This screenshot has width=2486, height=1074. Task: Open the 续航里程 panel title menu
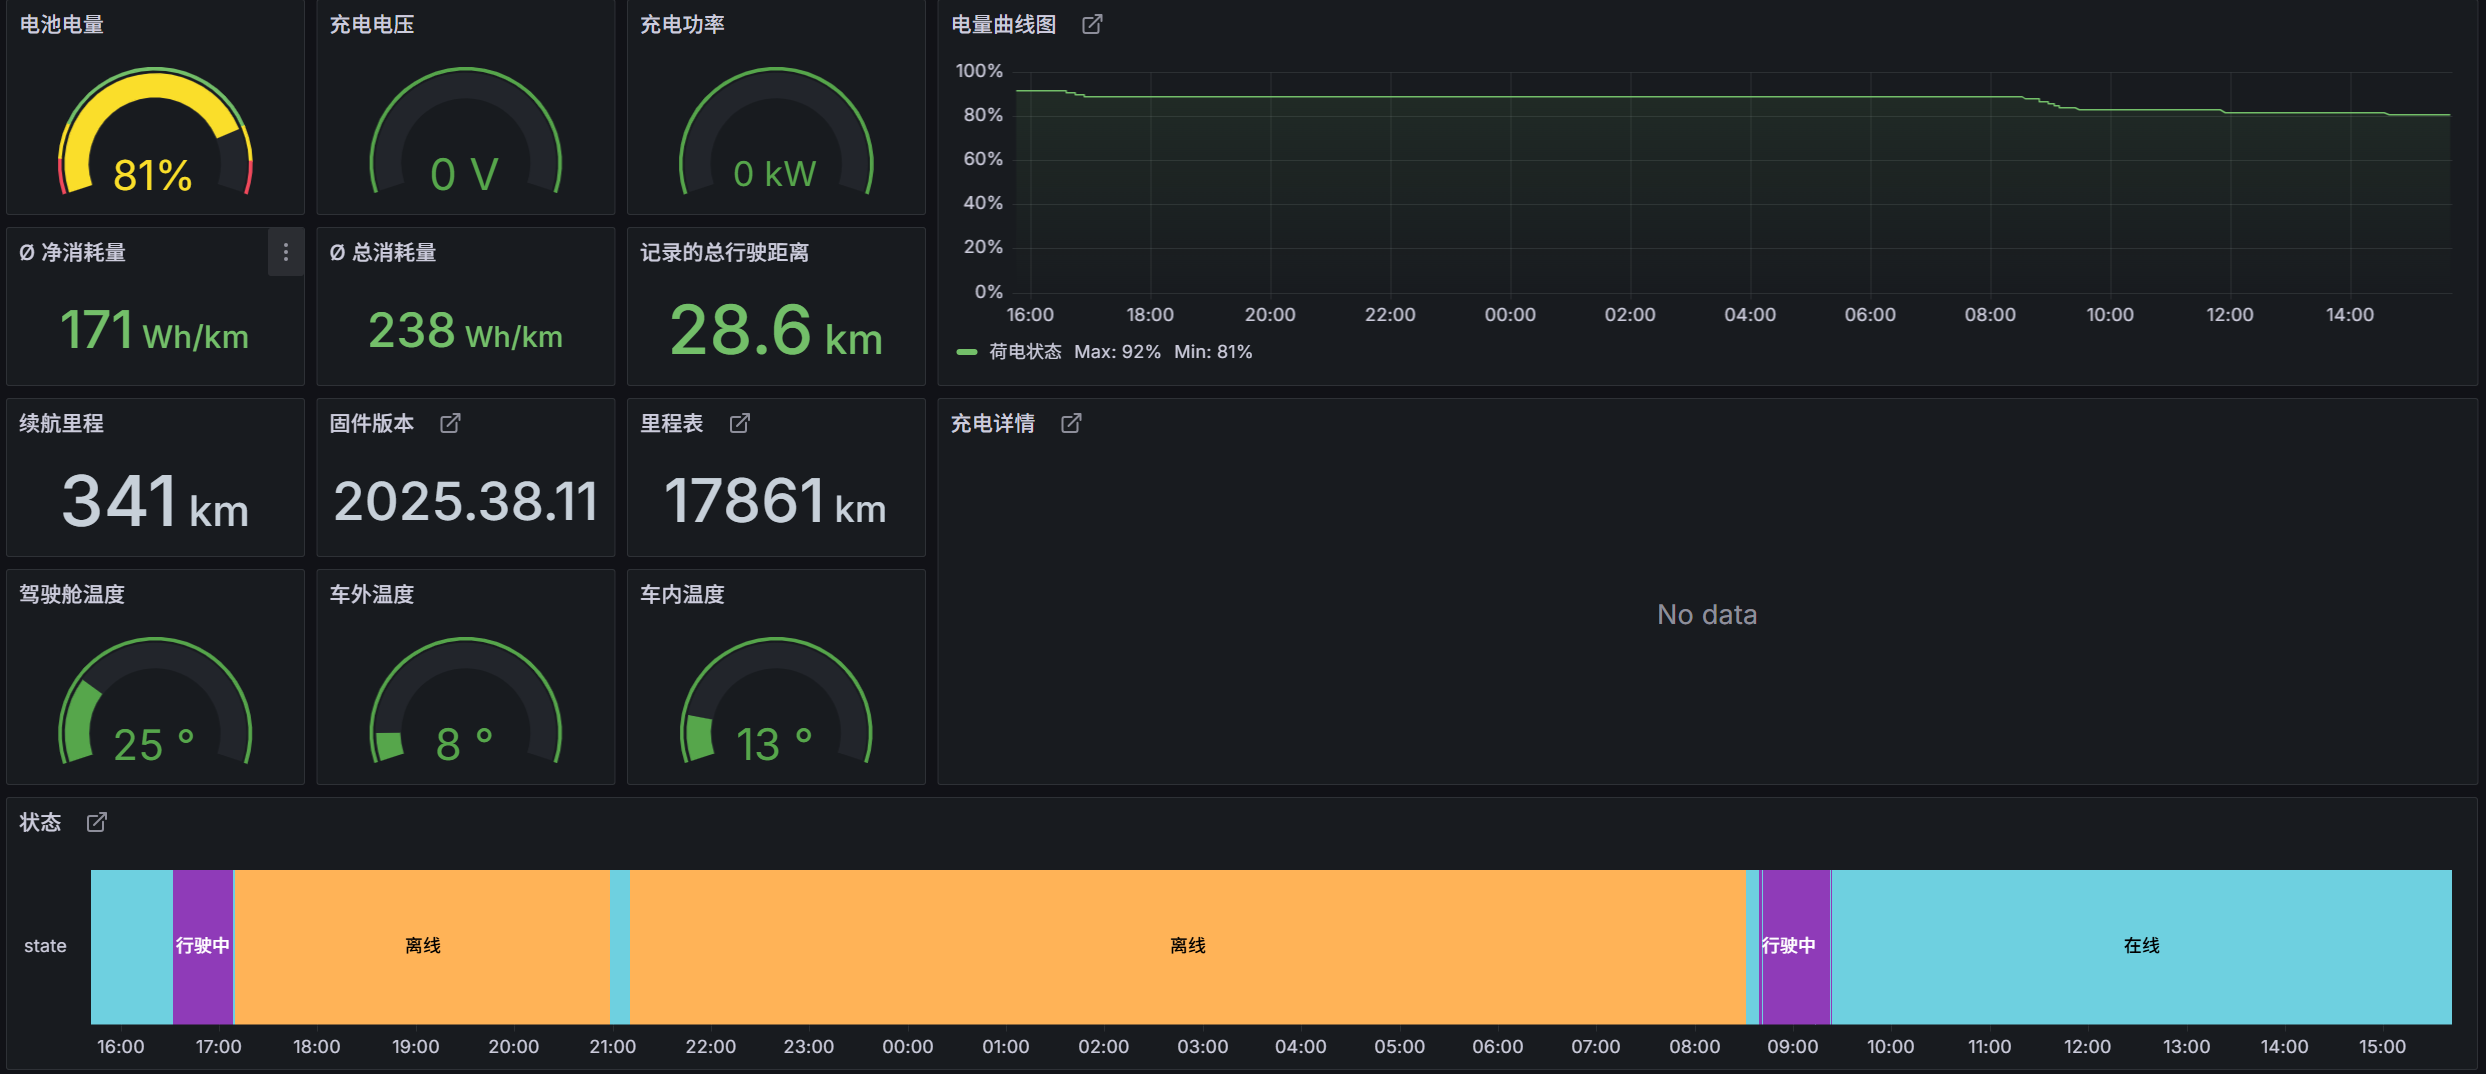[x=62, y=423]
